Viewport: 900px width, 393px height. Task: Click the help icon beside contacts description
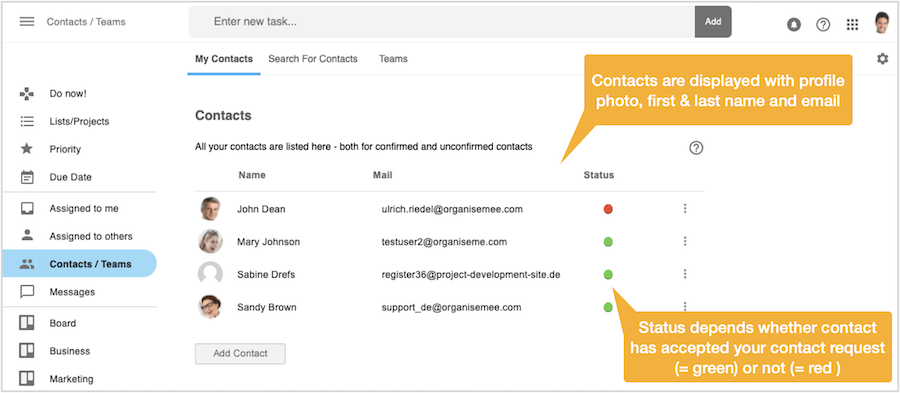[x=696, y=148]
